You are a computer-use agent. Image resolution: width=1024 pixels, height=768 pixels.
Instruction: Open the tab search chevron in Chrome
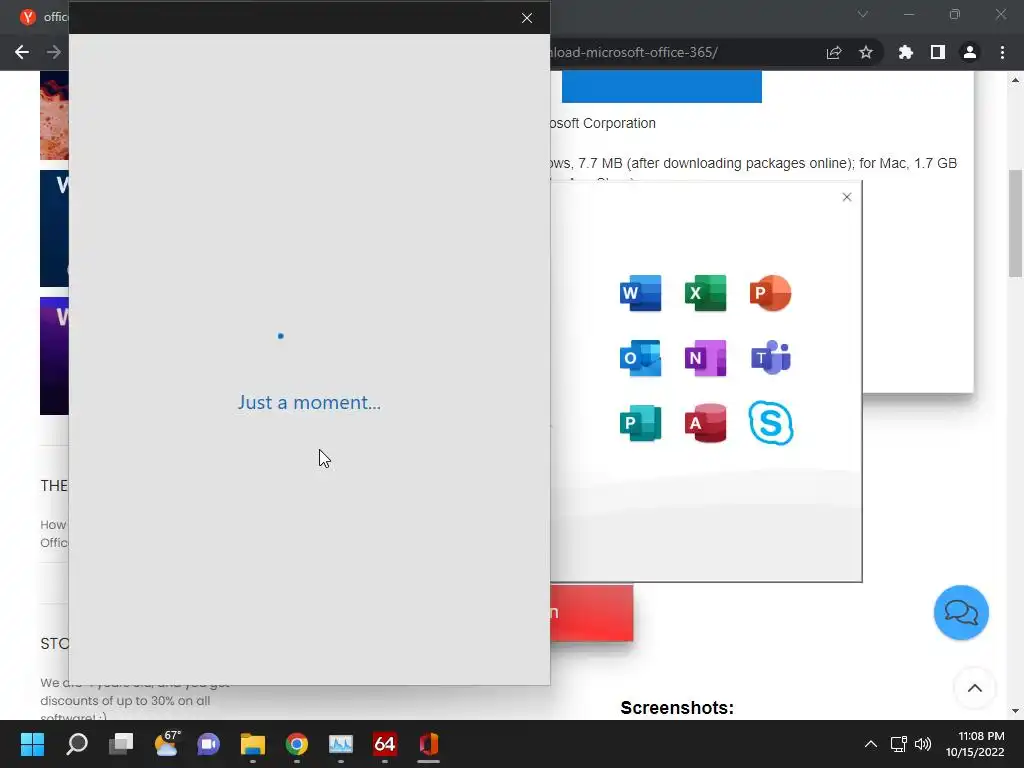pos(863,14)
